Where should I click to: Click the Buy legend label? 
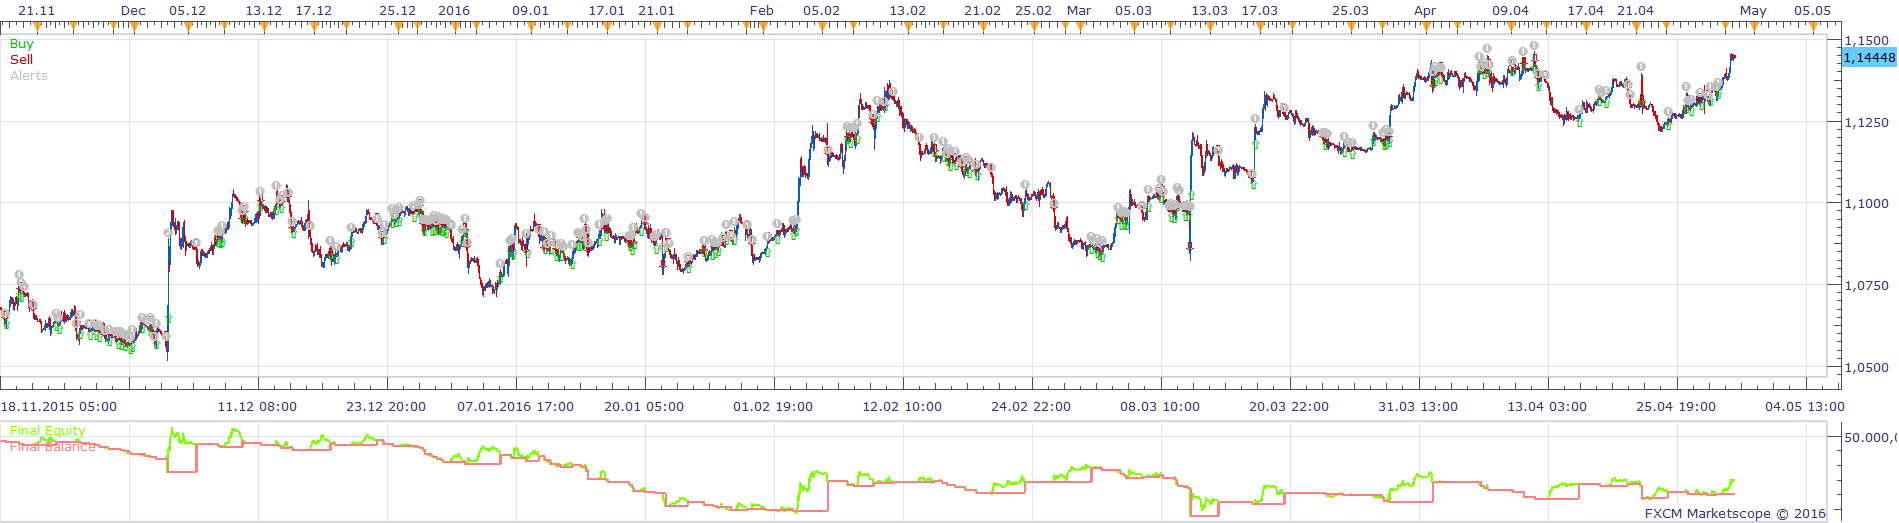point(21,44)
